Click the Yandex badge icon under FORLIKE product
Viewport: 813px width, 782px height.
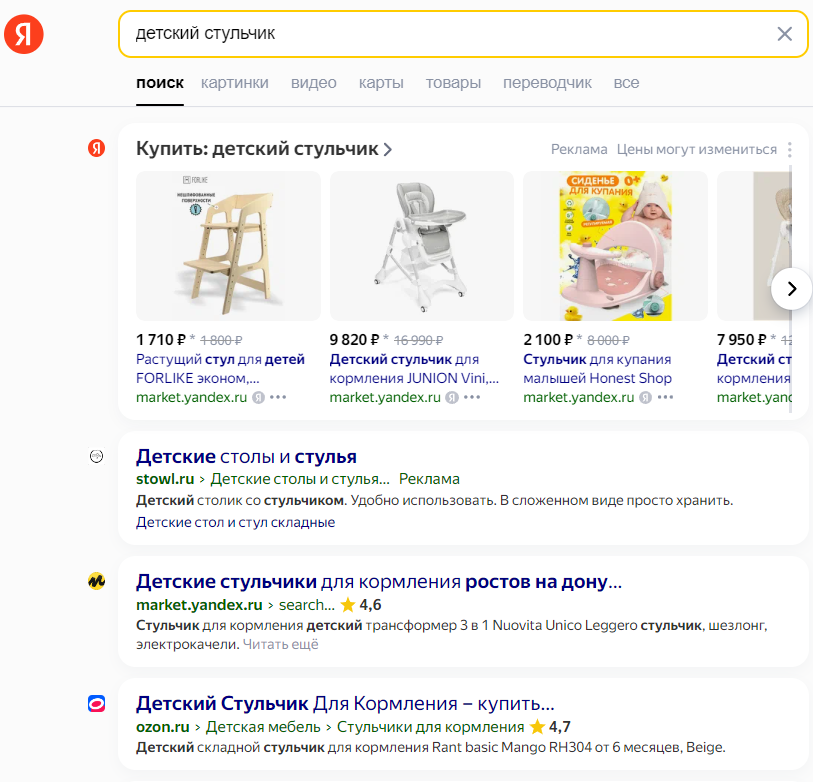258,398
